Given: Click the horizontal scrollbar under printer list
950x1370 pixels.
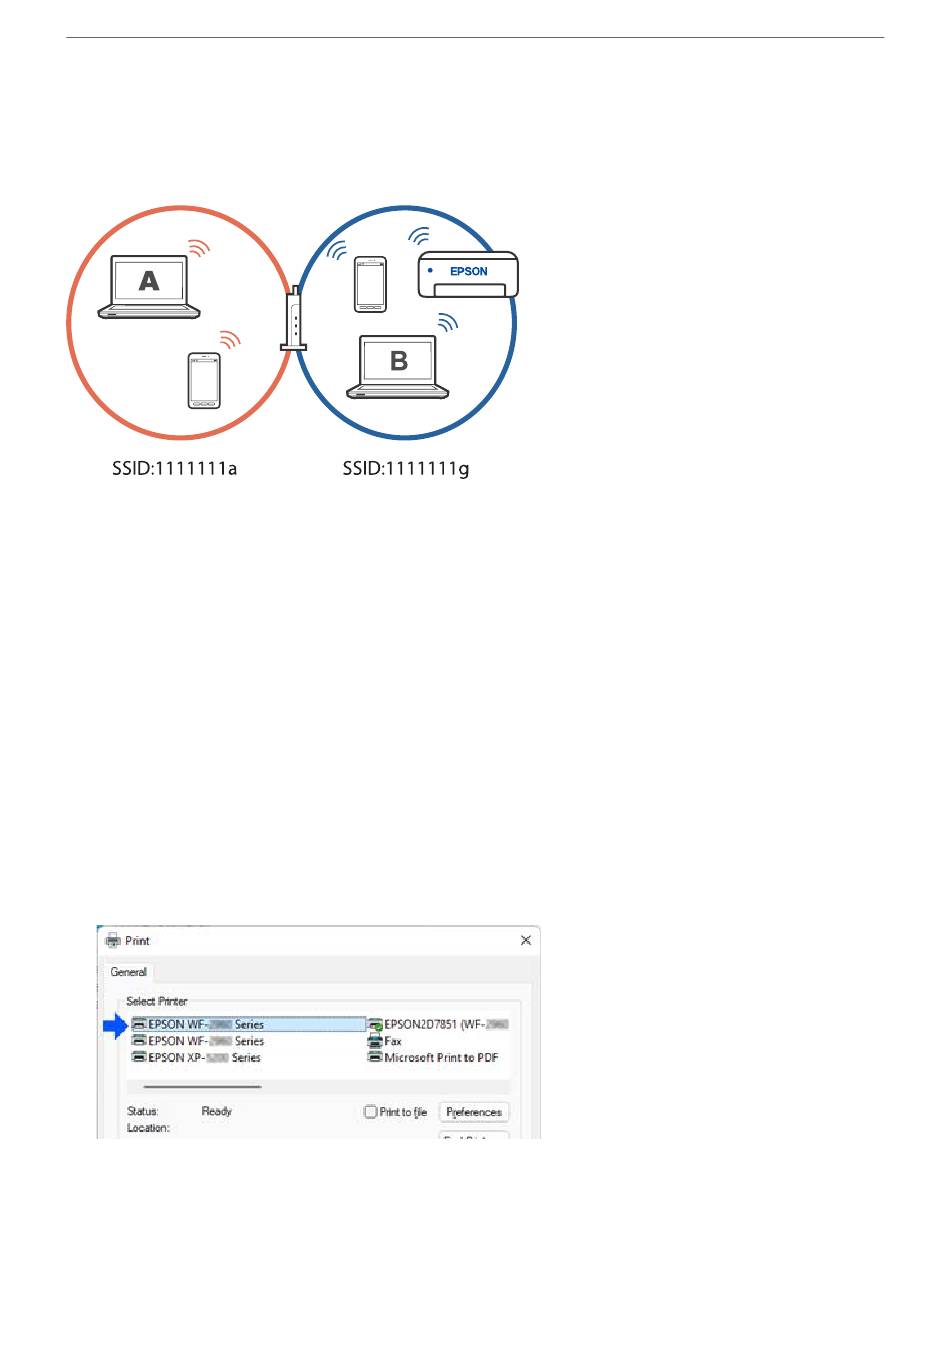Looking at the screenshot, I should [203, 1086].
